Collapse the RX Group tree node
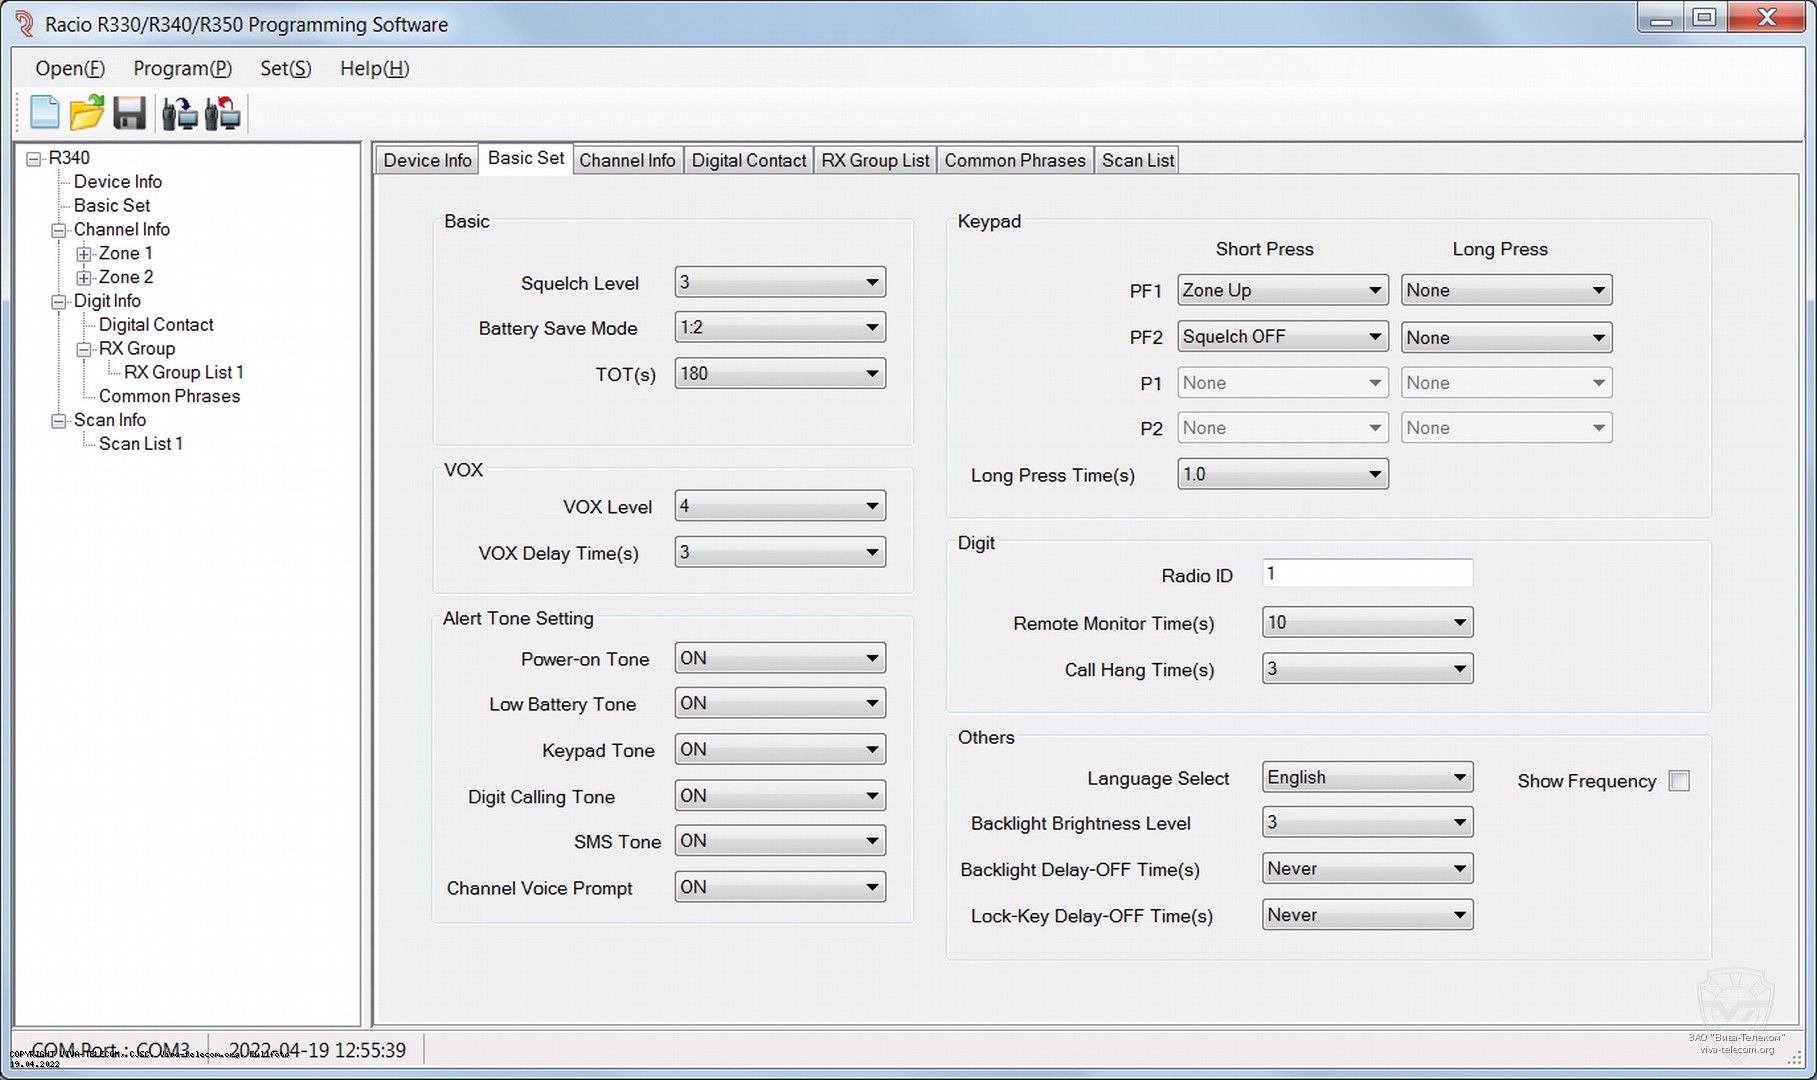Viewport: 1817px width, 1080px height. [x=84, y=349]
